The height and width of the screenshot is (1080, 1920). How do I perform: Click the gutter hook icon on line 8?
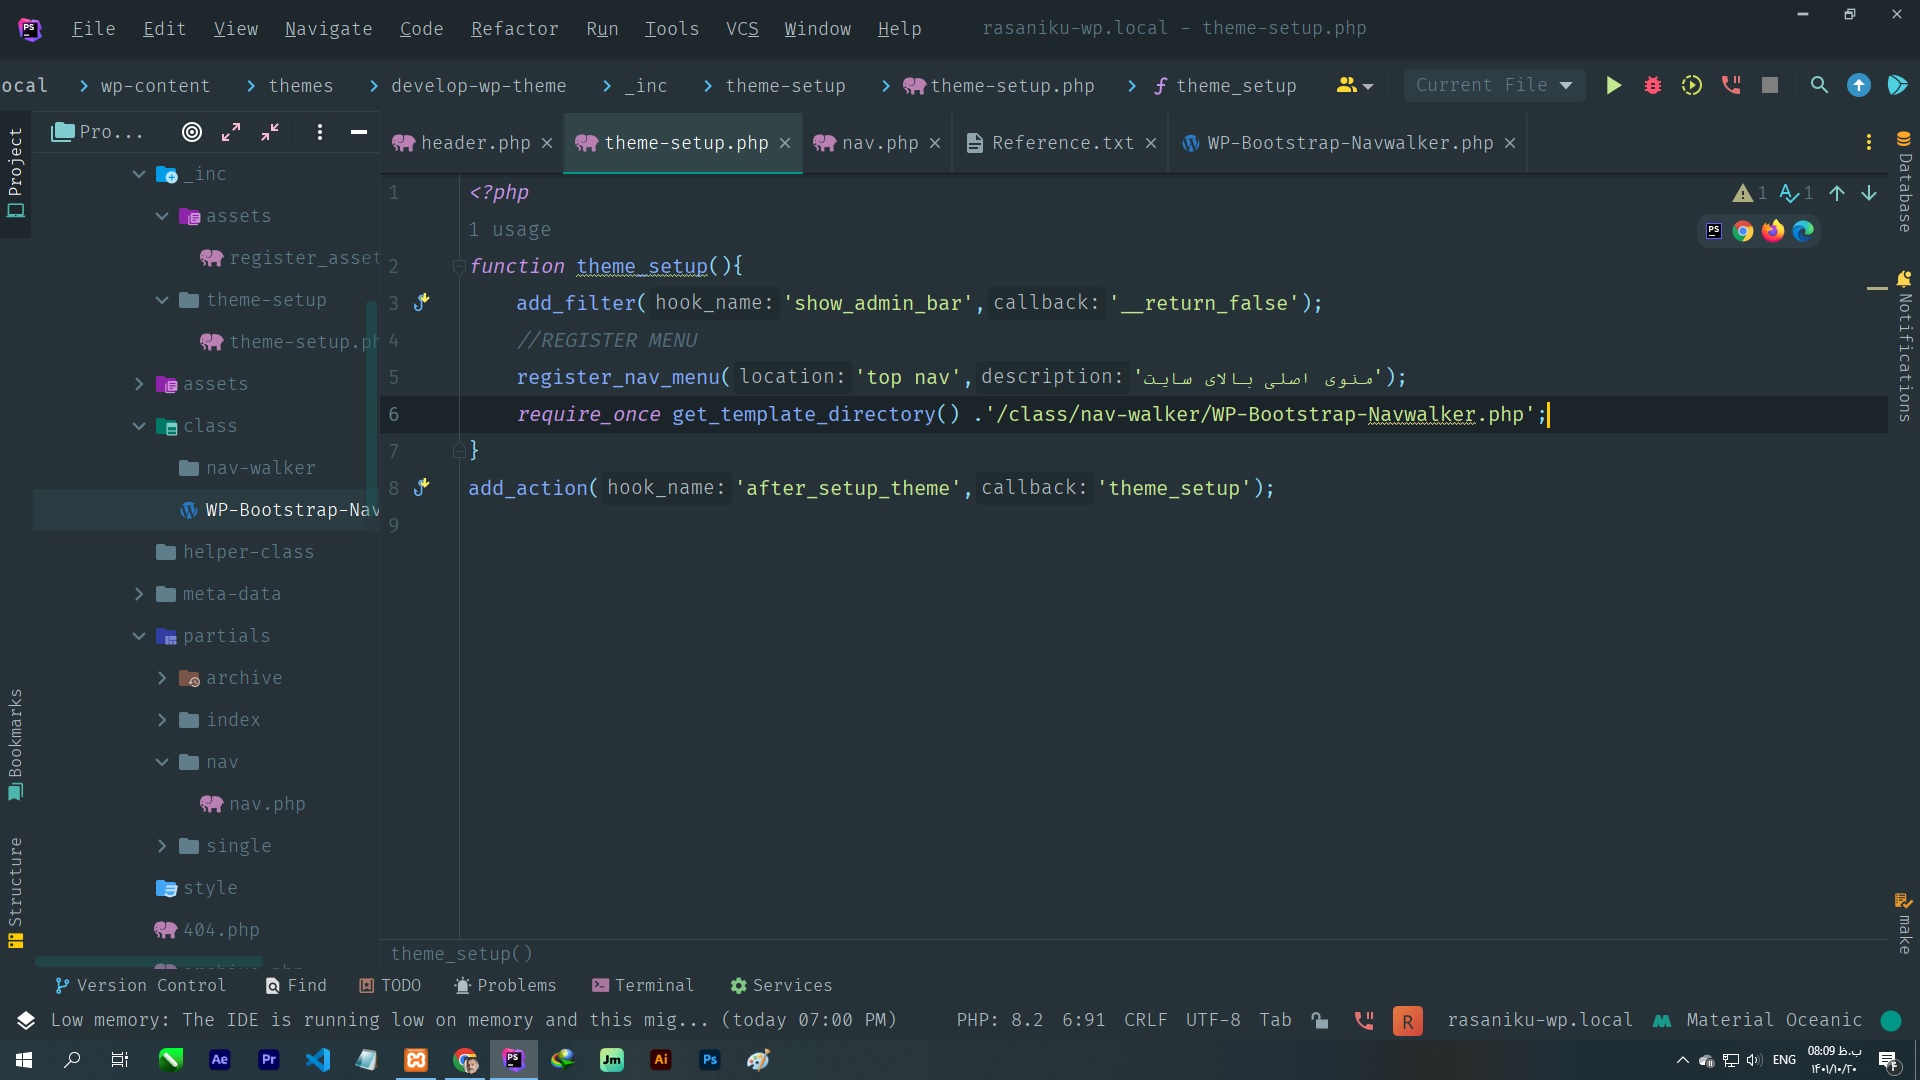click(422, 487)
